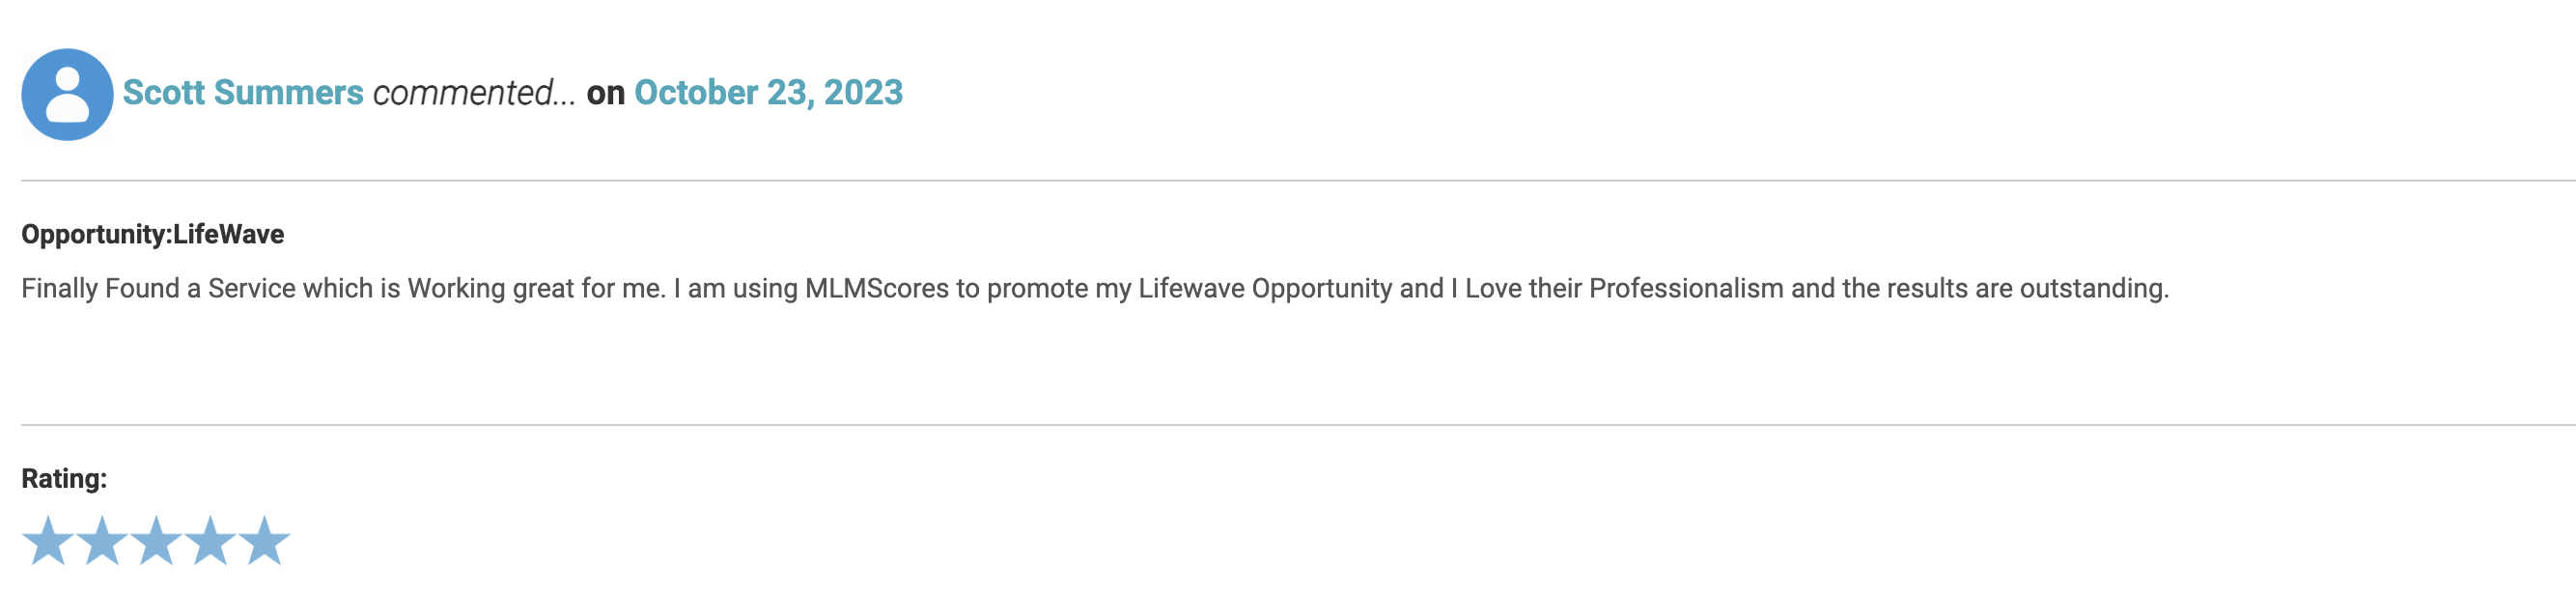2576x595 pixels.
Task: Click the Rating: label
Action: (64, 478)
